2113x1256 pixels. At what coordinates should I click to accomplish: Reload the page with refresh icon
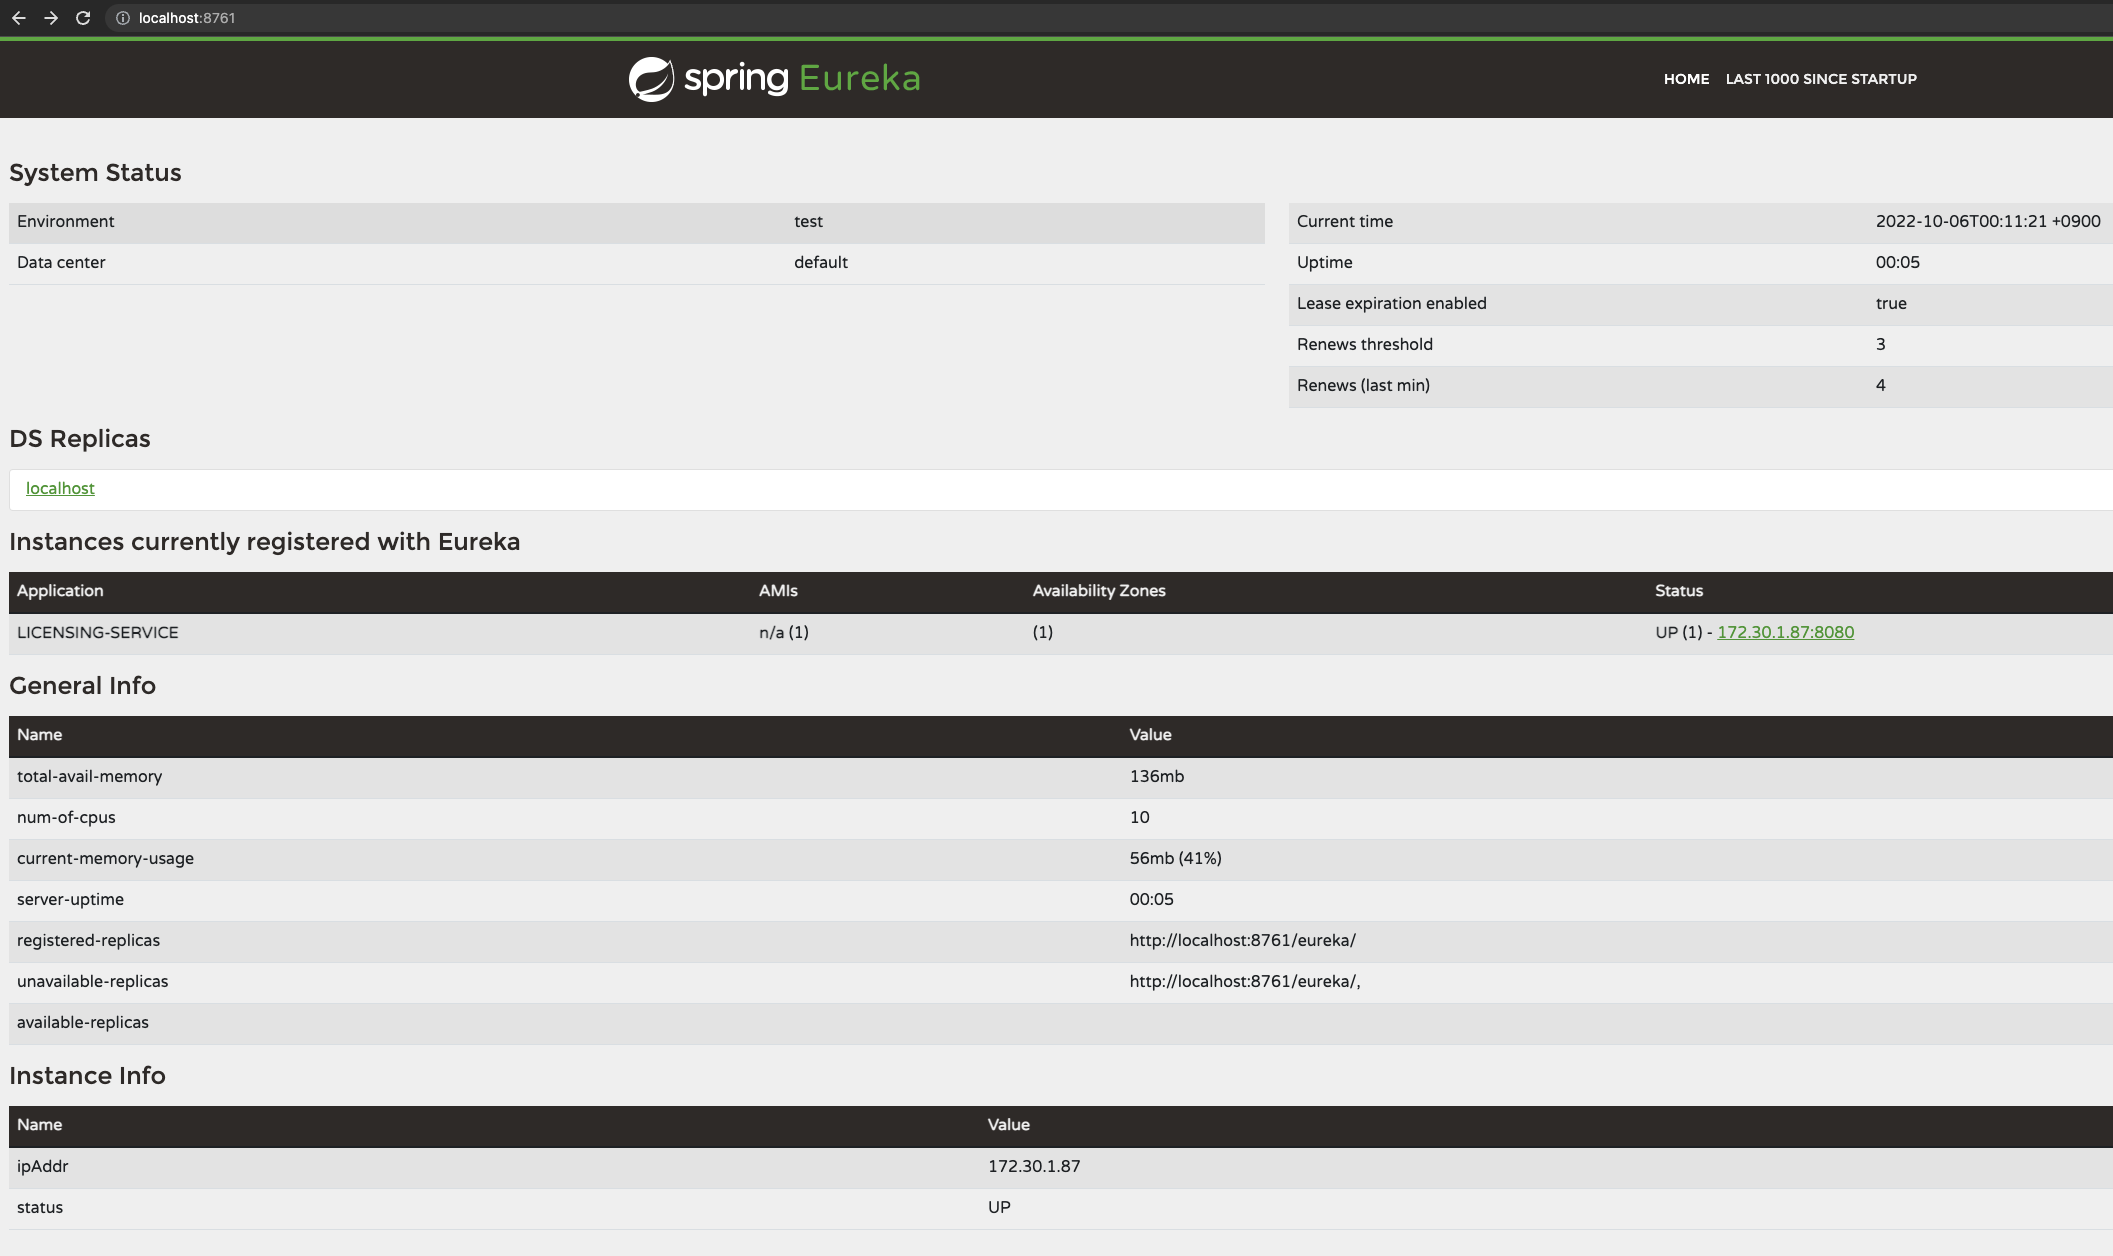[83, 18]
